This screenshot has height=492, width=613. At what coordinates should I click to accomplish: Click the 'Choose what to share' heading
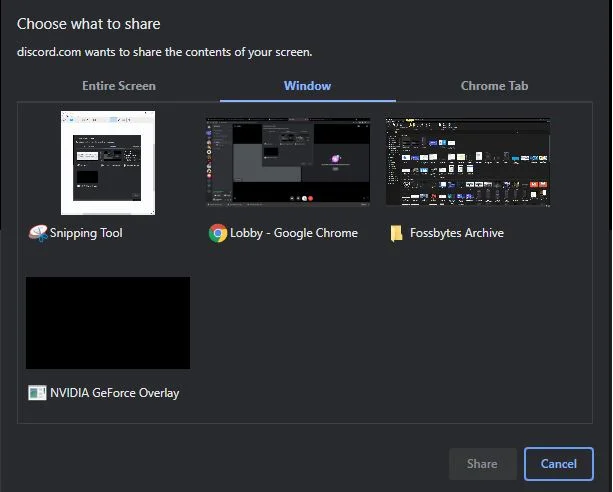click(89, 24)
